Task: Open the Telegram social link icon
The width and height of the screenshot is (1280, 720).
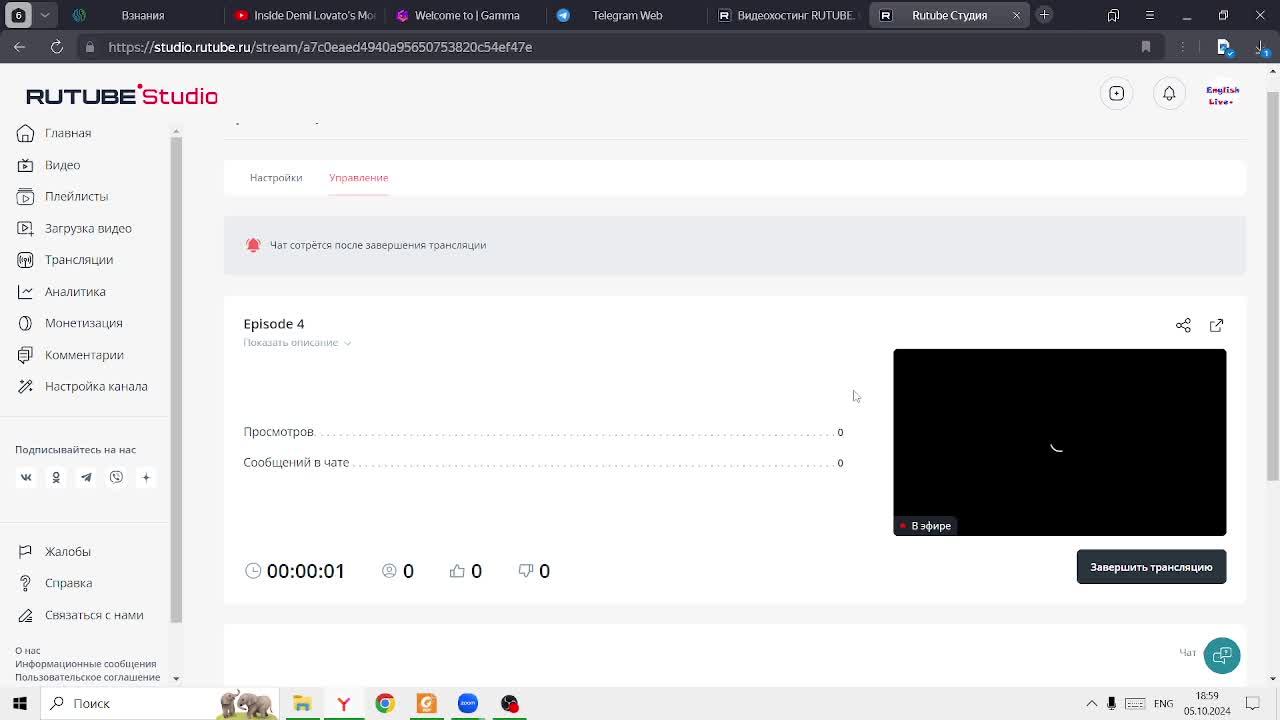Action: [86, 477]
